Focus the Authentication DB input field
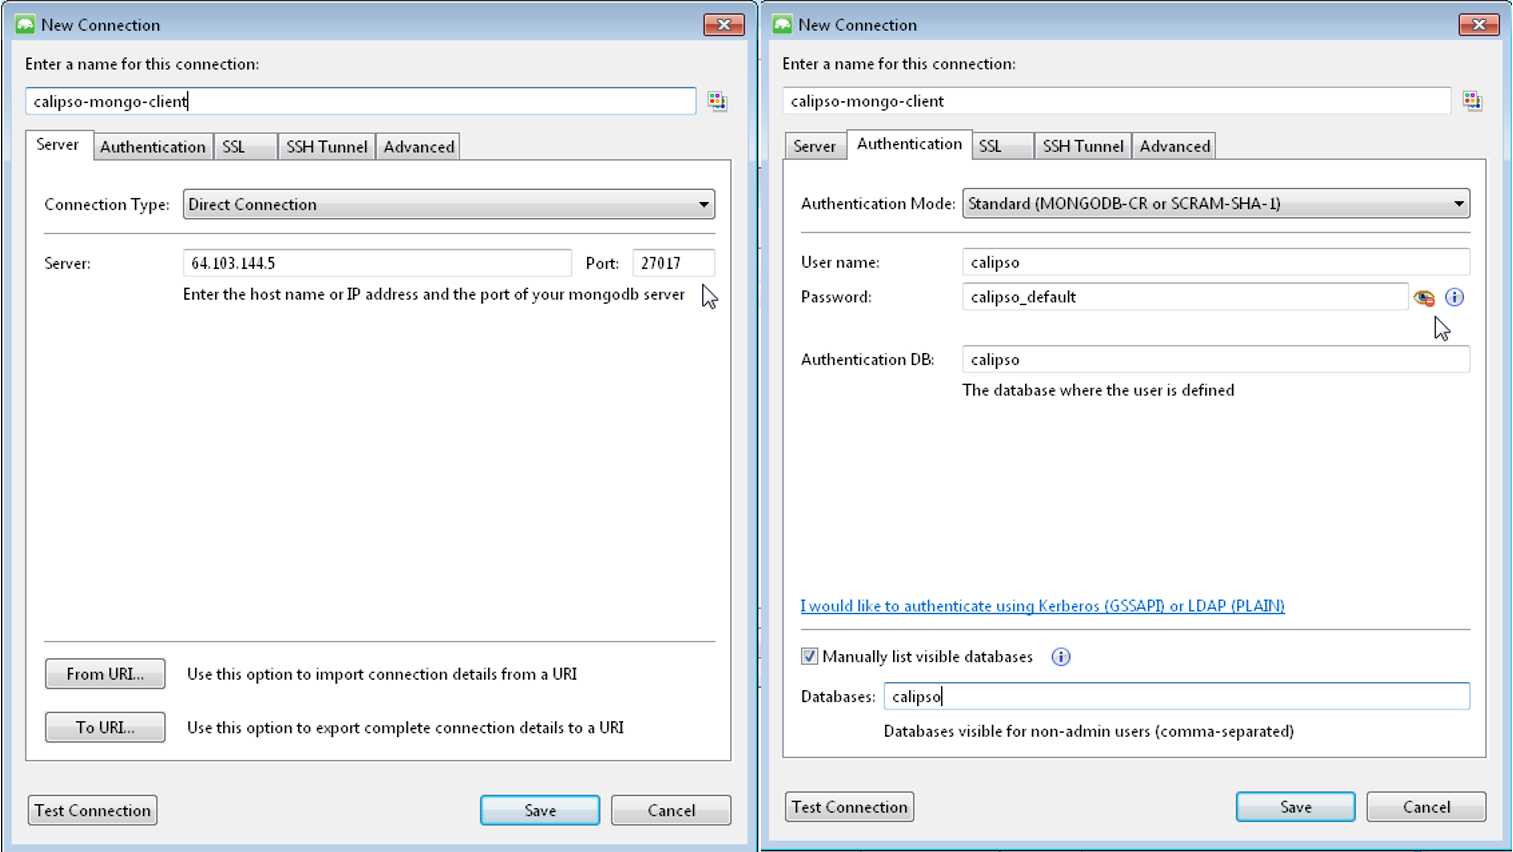The image size is (1513, 852). click(1215, 360)
